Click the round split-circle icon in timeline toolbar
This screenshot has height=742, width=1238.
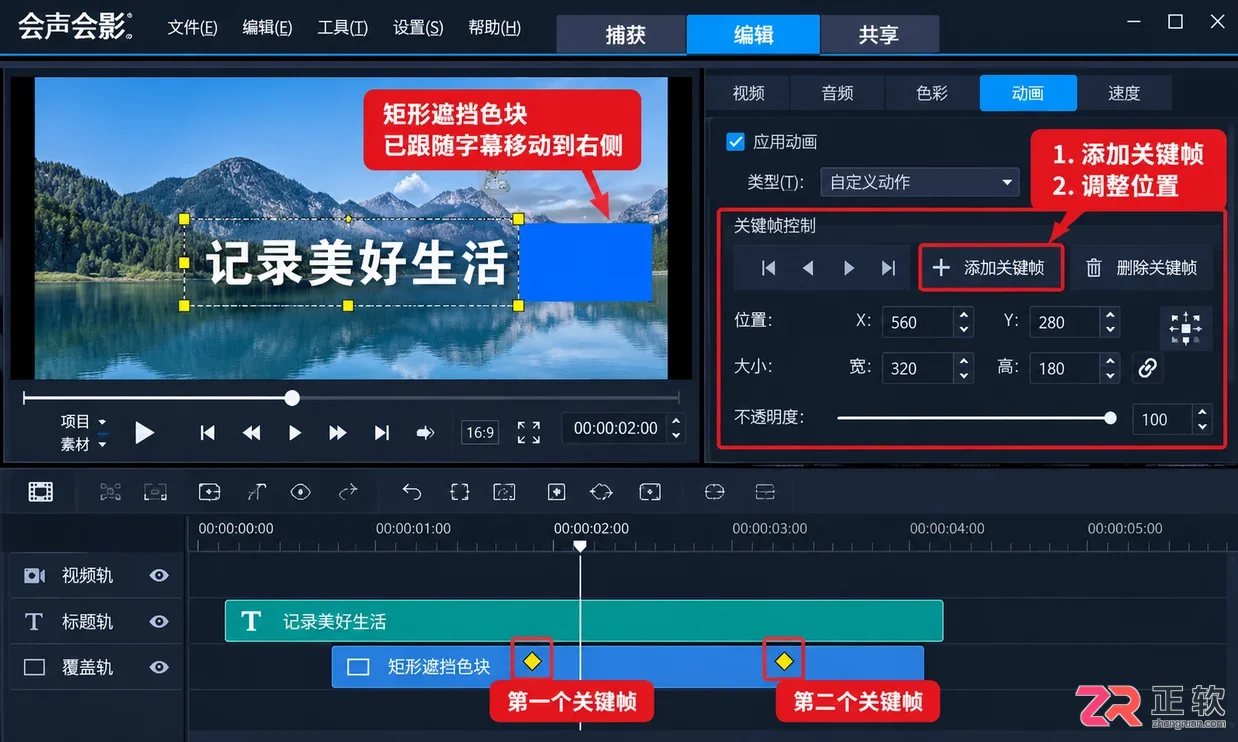click(x=714, y=491)
